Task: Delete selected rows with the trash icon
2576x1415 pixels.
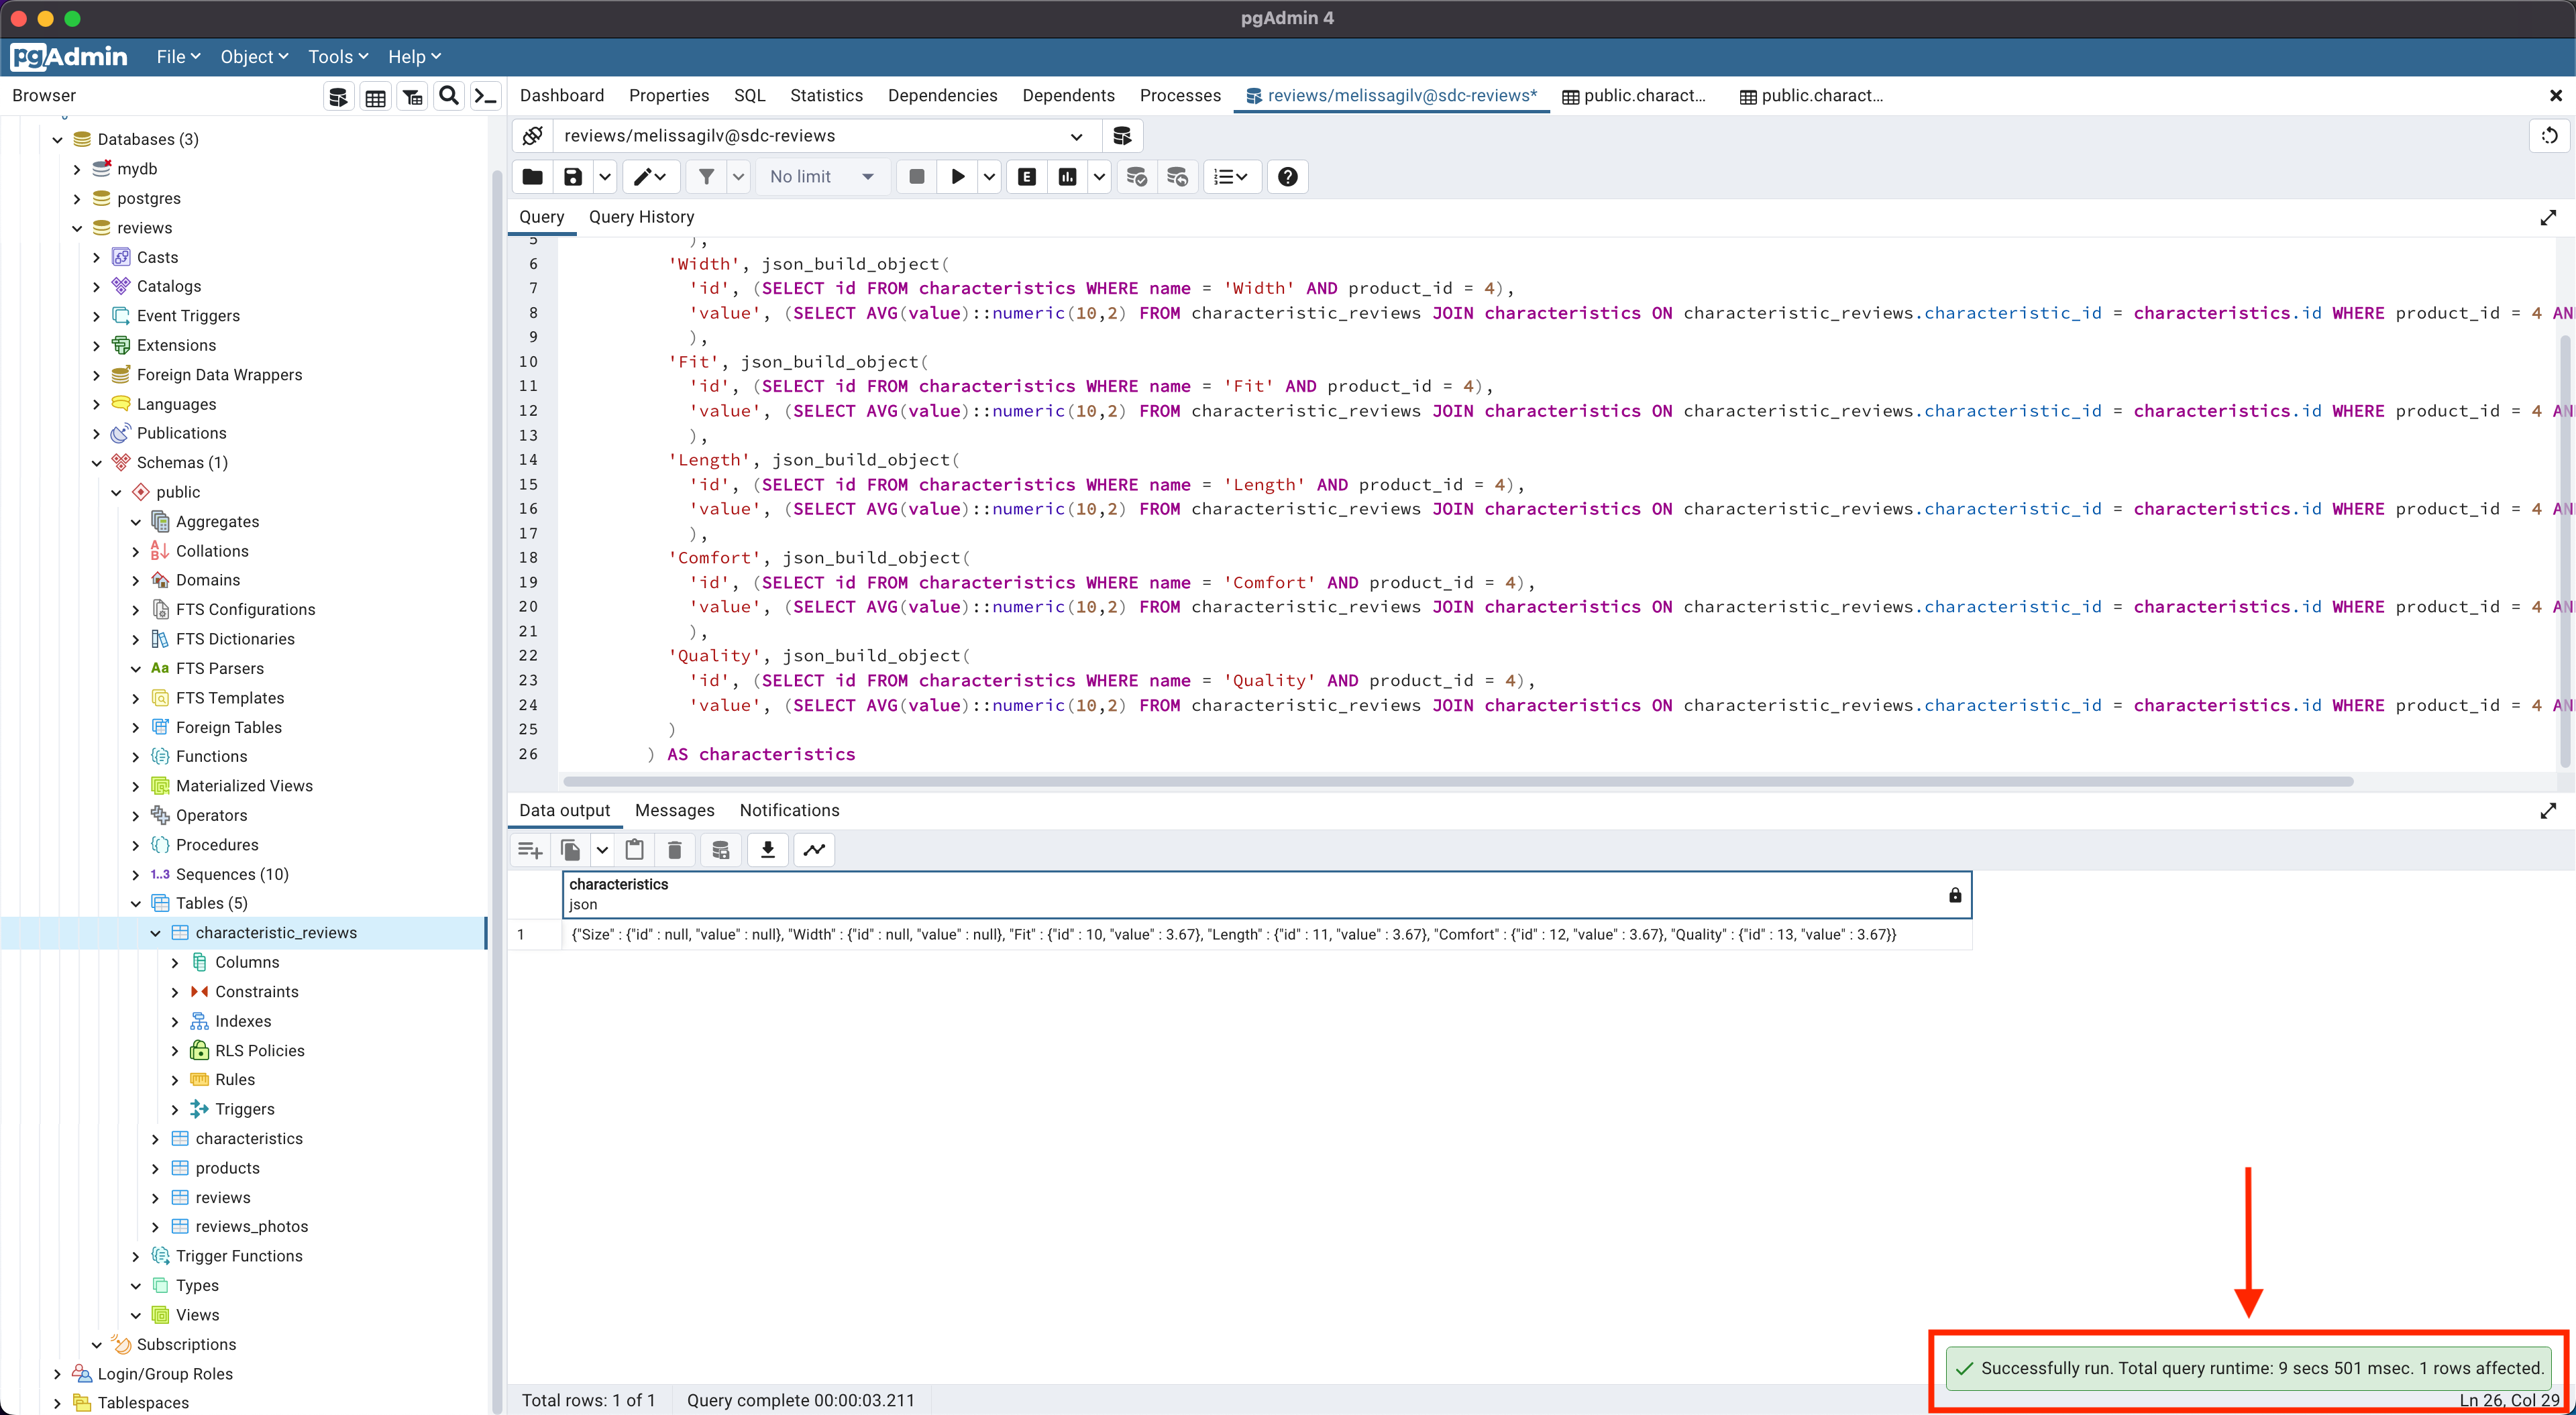Action: (675, 850)
